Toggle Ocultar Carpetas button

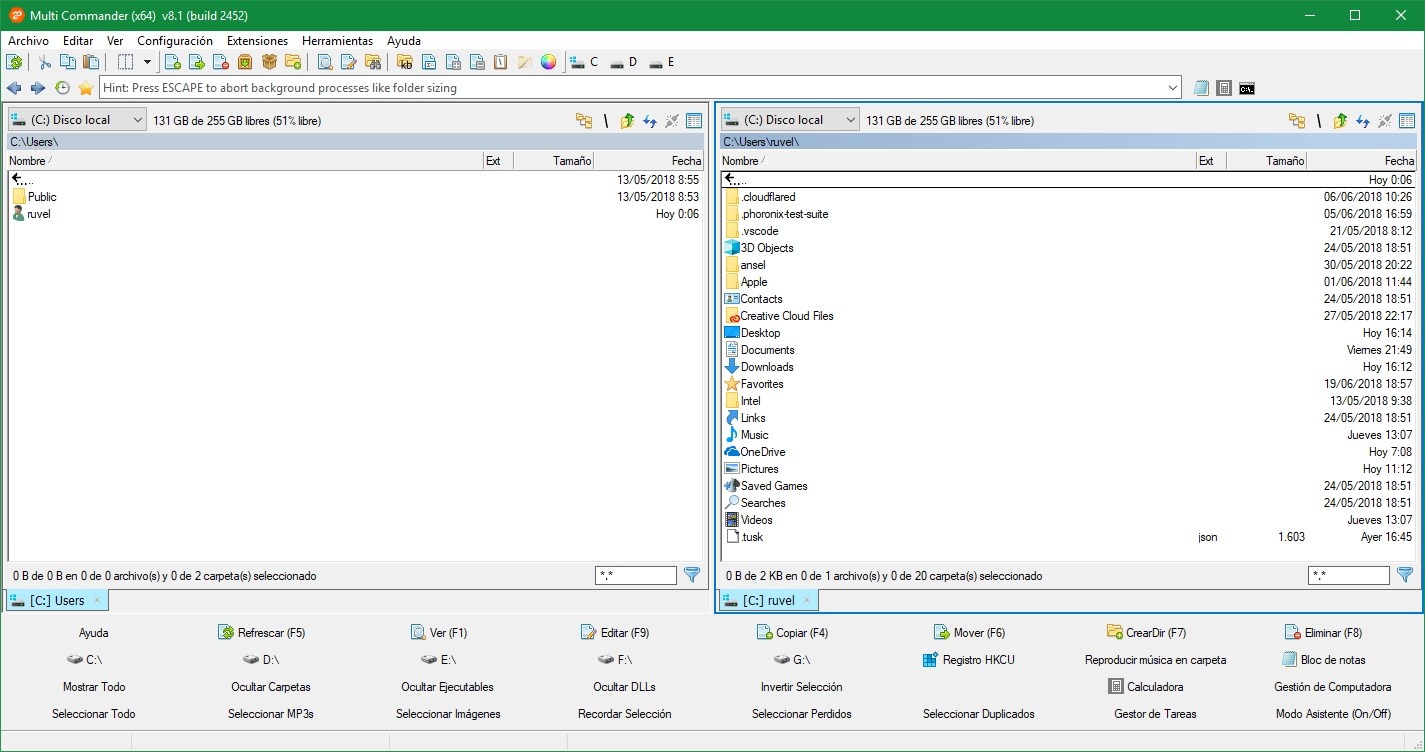pyautogui.click(x=270, y=687)
